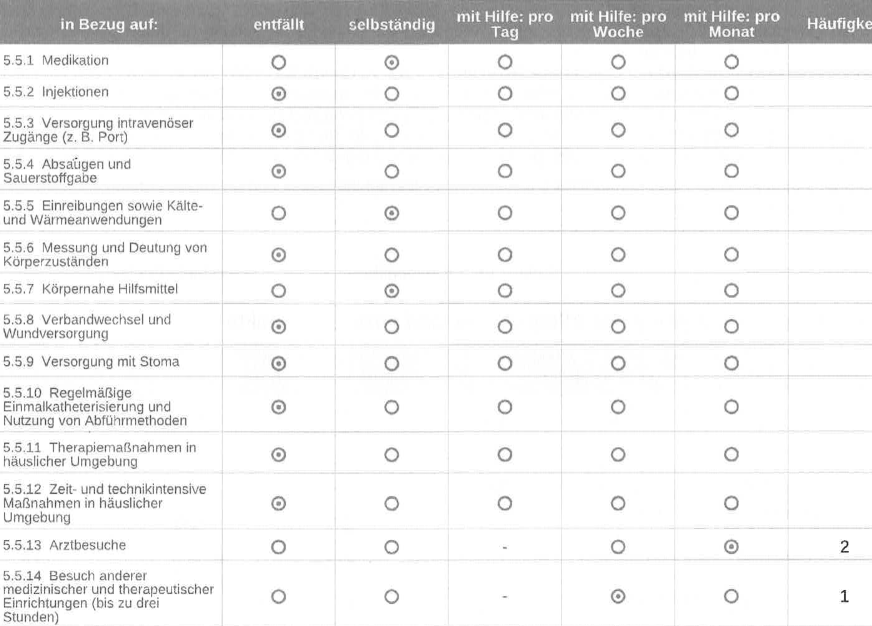The width and height of the screenshot is (872, 626).
Task: Set Körpernahe Hilfsmittel to 'mit Hilfe: pro Monat'
Action: coord(731,289)
